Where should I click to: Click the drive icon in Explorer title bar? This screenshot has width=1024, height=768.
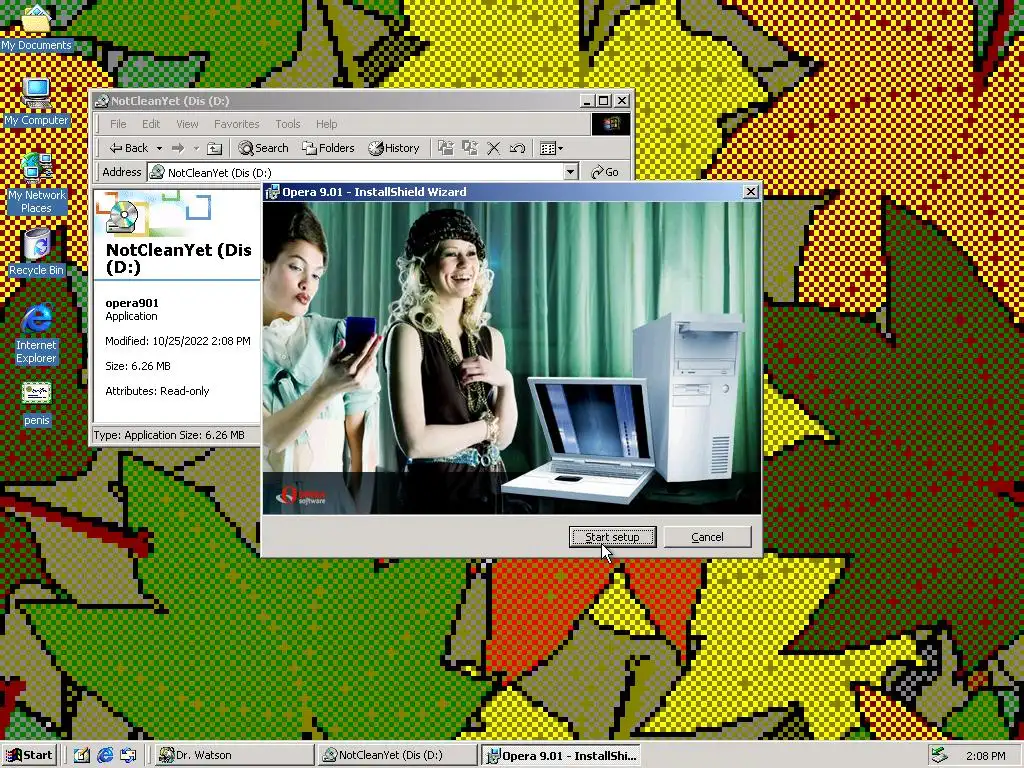click(x=101, y=101)
